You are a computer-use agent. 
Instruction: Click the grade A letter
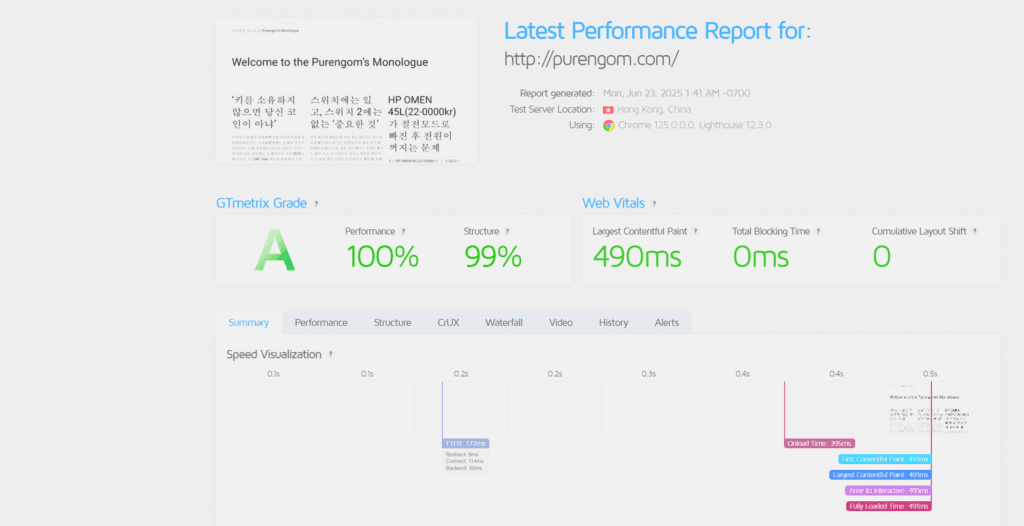(275, 252)
